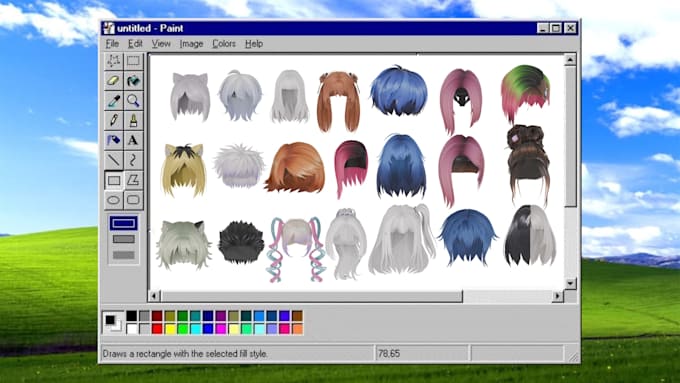680x383 pixels.
Task: Select the Free-Form Select tool
Action: [x=114, y=61]
